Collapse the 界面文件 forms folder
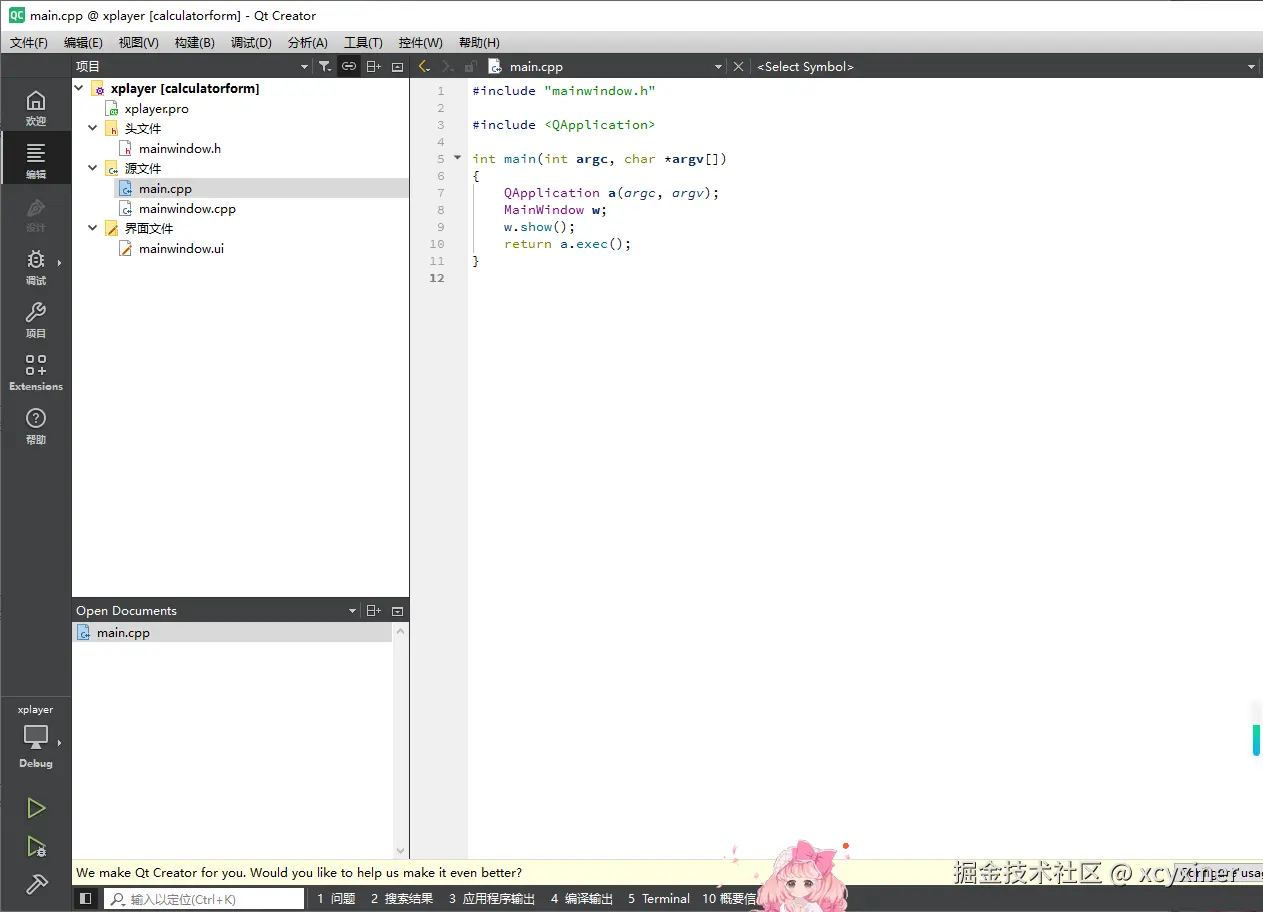The image size is (1263, 912). point(93,228)
